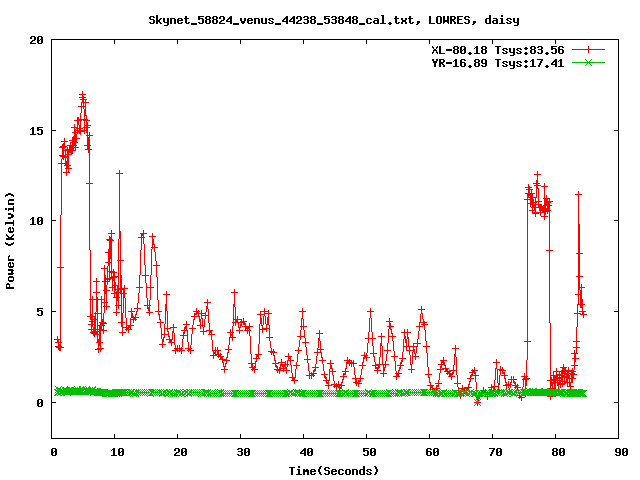Screen dimensions: 640x480
Task: Click the x-axis tick label 70
Action: click(496, 452)
